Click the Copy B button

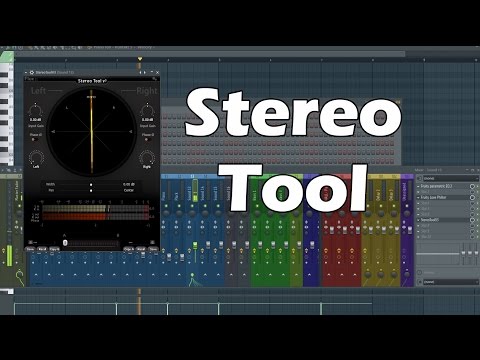click(54, 249)
